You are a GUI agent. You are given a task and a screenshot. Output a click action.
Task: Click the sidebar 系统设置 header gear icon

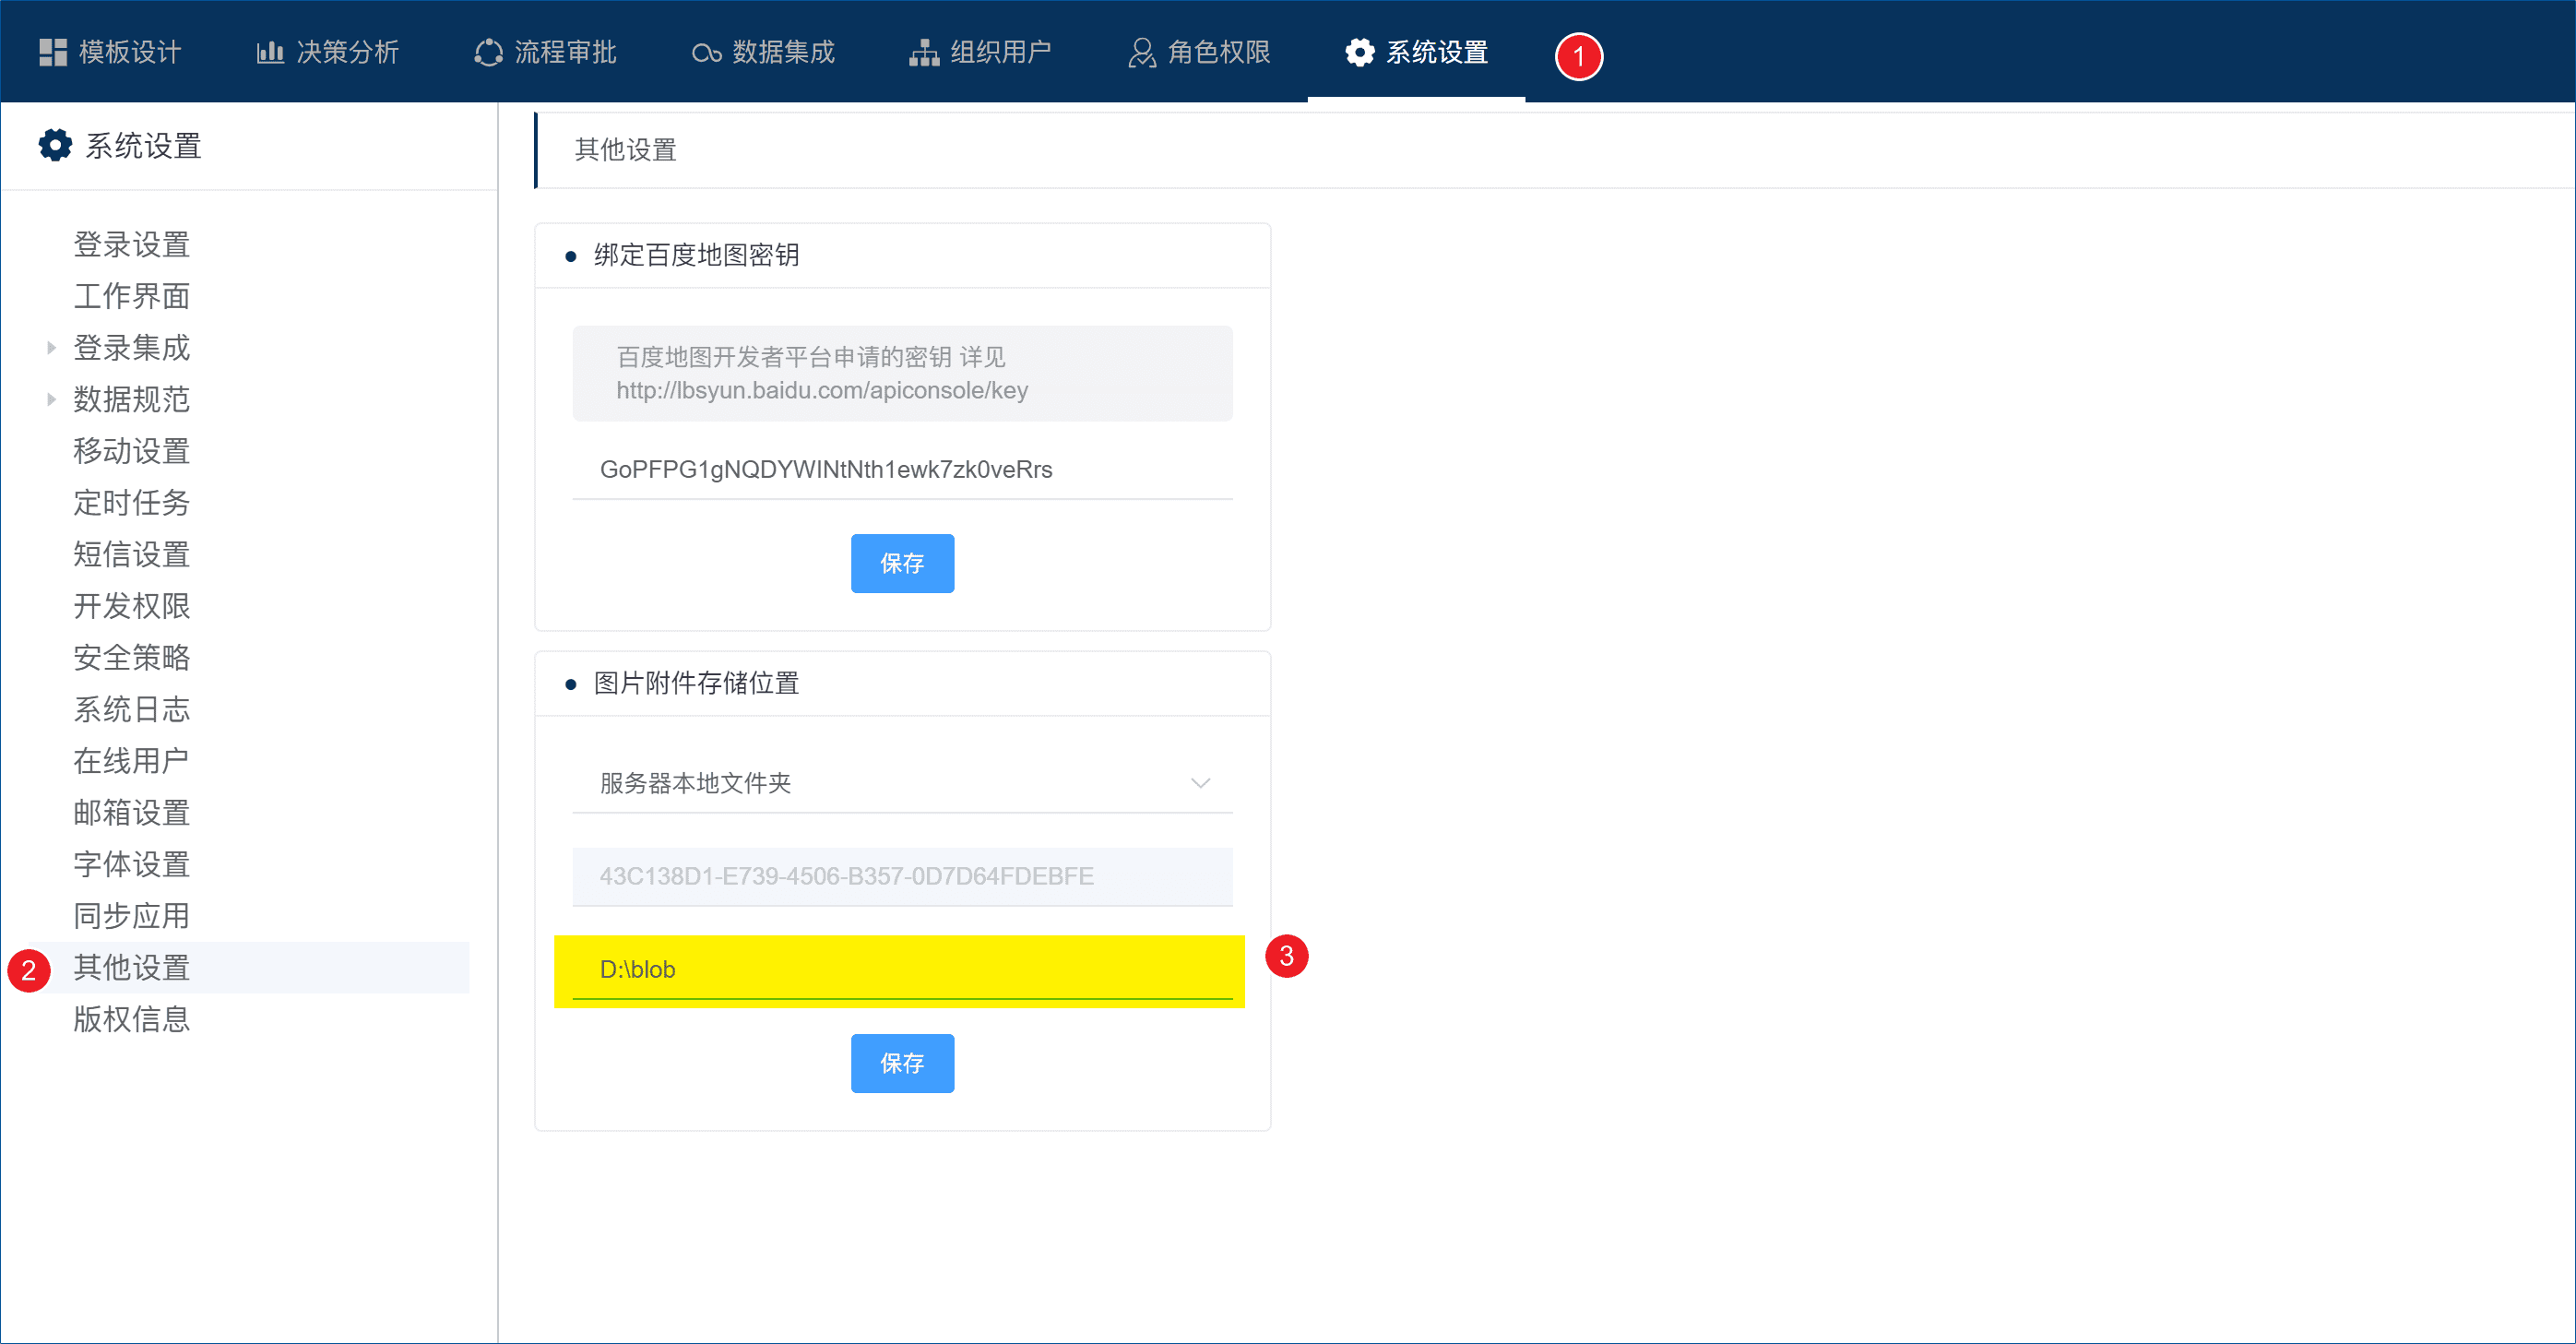coord(55,145)
